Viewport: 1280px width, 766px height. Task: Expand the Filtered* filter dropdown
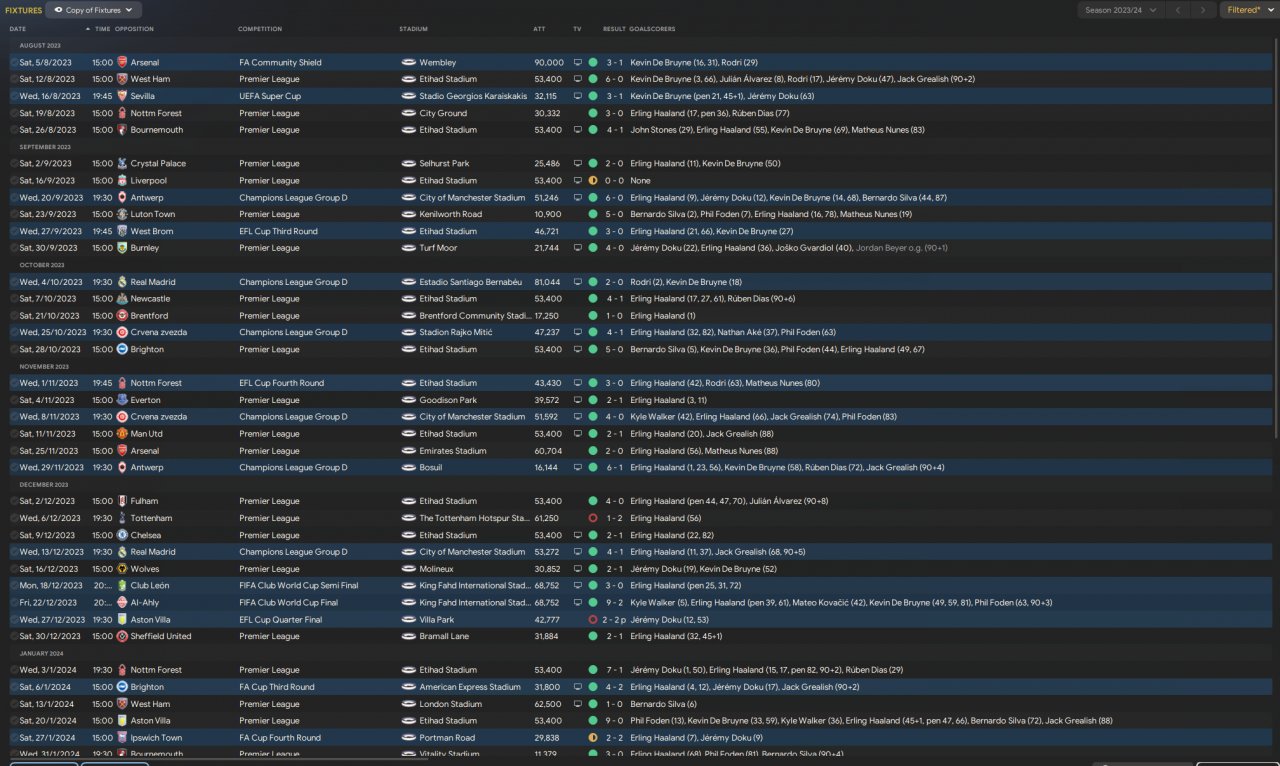click(x=1248, y=10)
